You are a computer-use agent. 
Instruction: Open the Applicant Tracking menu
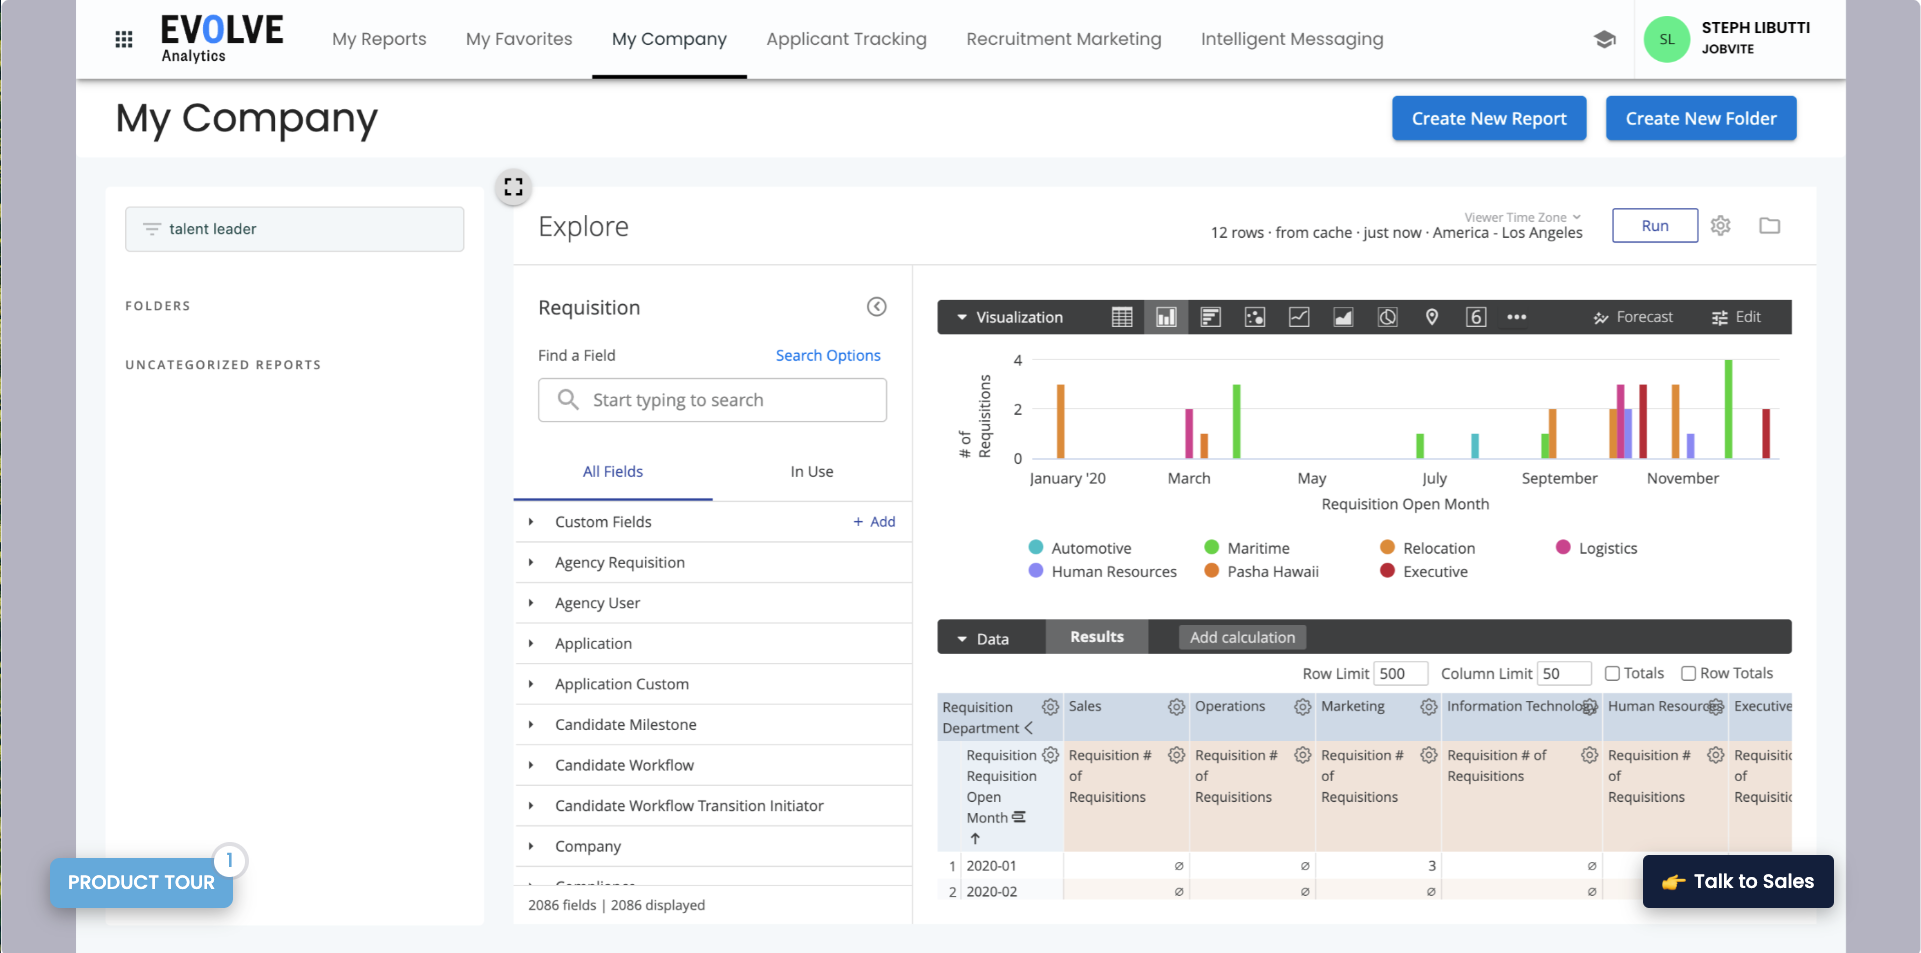click(x=845, y=39)
